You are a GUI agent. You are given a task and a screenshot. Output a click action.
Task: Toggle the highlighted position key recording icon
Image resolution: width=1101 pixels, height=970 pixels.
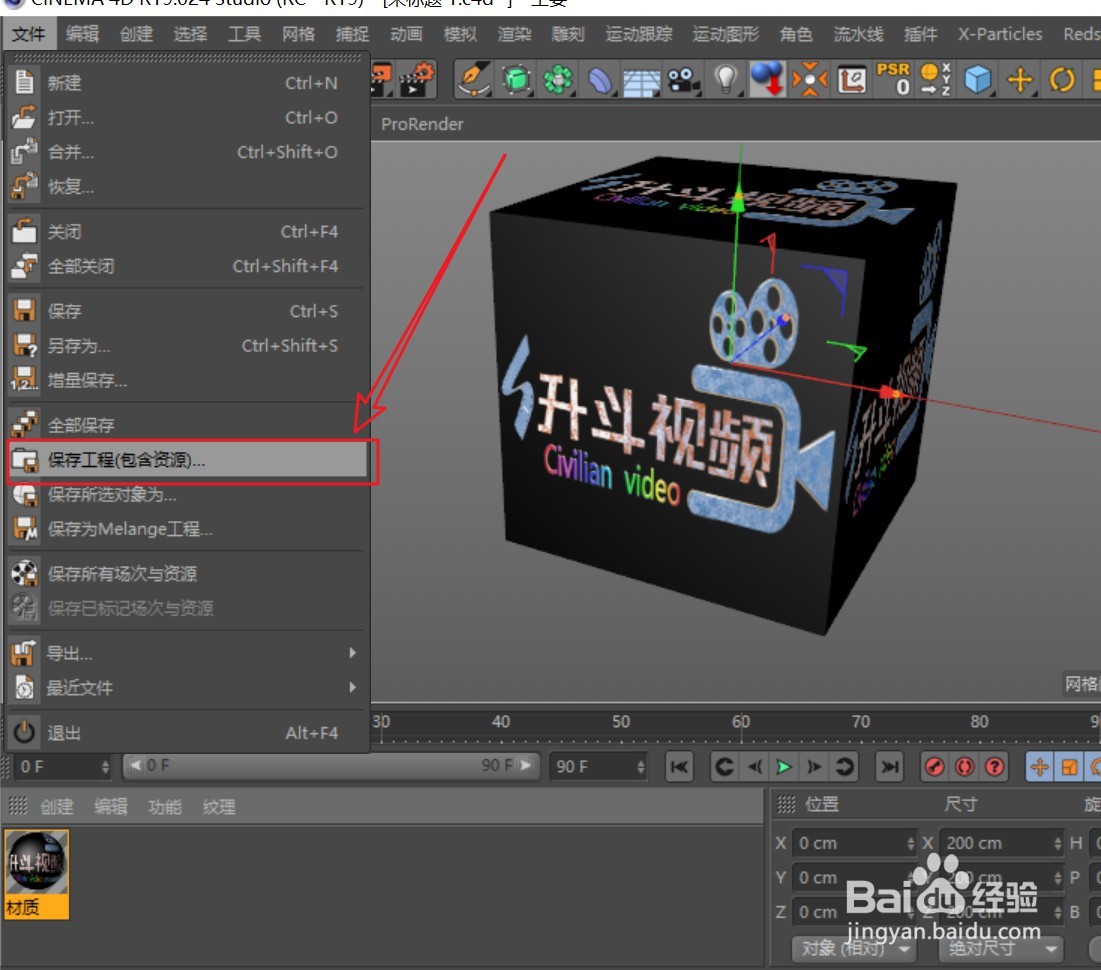1037,766
